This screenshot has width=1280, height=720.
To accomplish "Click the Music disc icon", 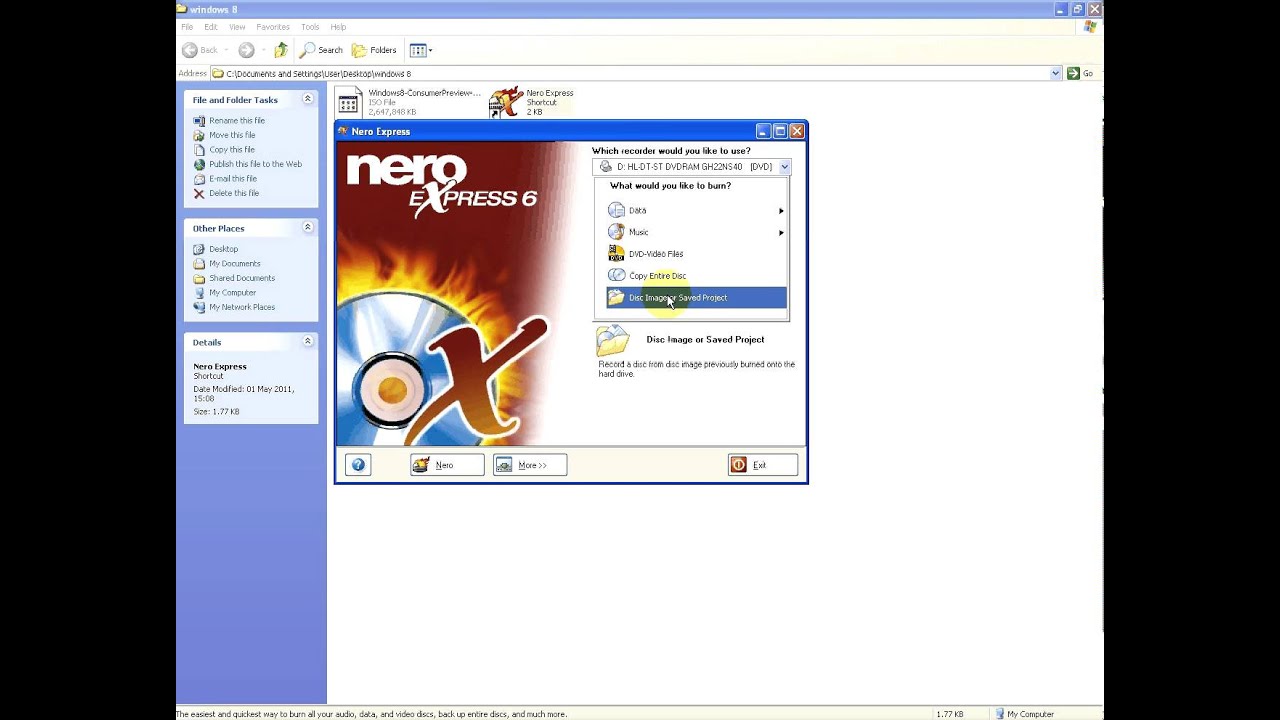I will coord(616,232).
